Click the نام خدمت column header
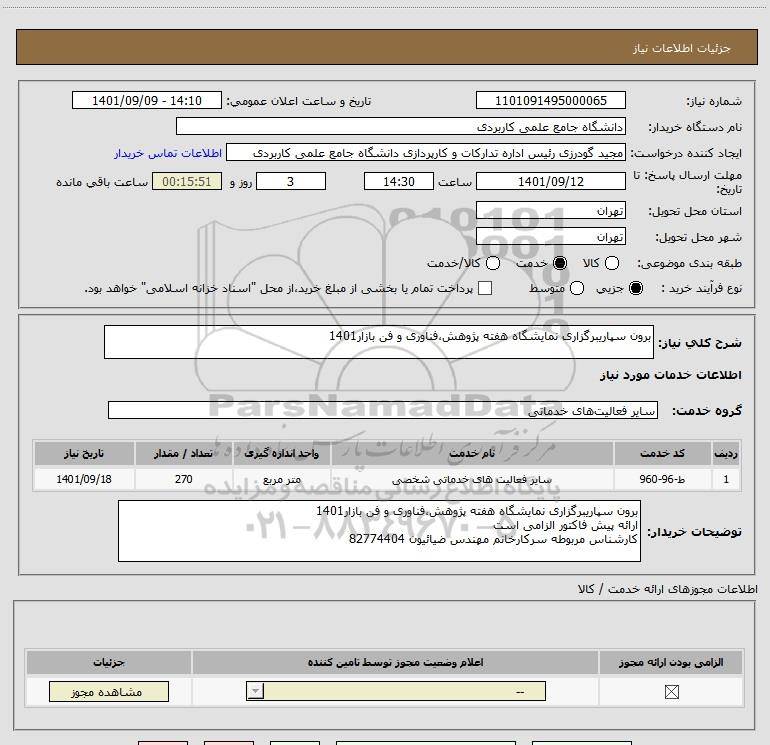Viewport: 770px width, 745px height. (472, 453)
